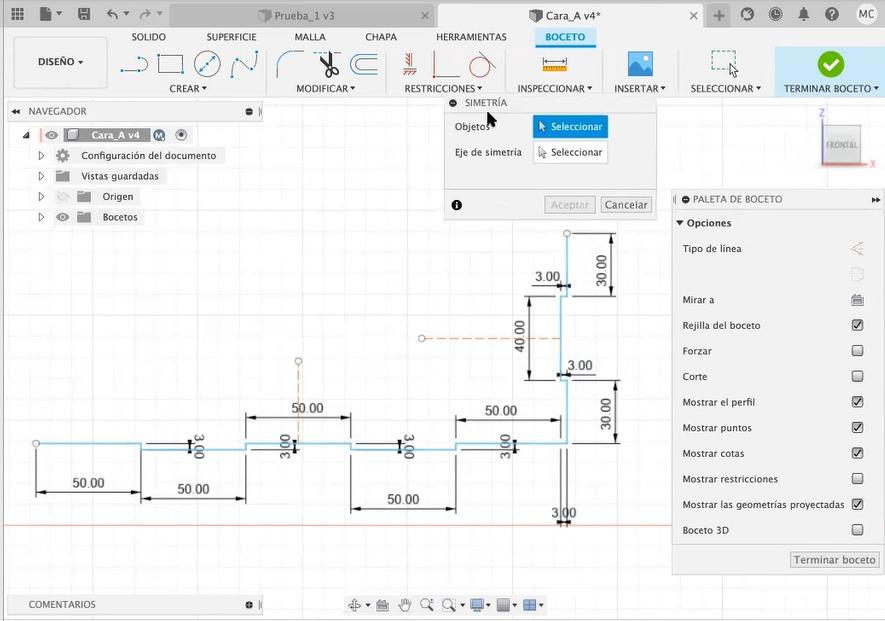
Task: Click the Mirar a icon
Action: coord(857,300)
